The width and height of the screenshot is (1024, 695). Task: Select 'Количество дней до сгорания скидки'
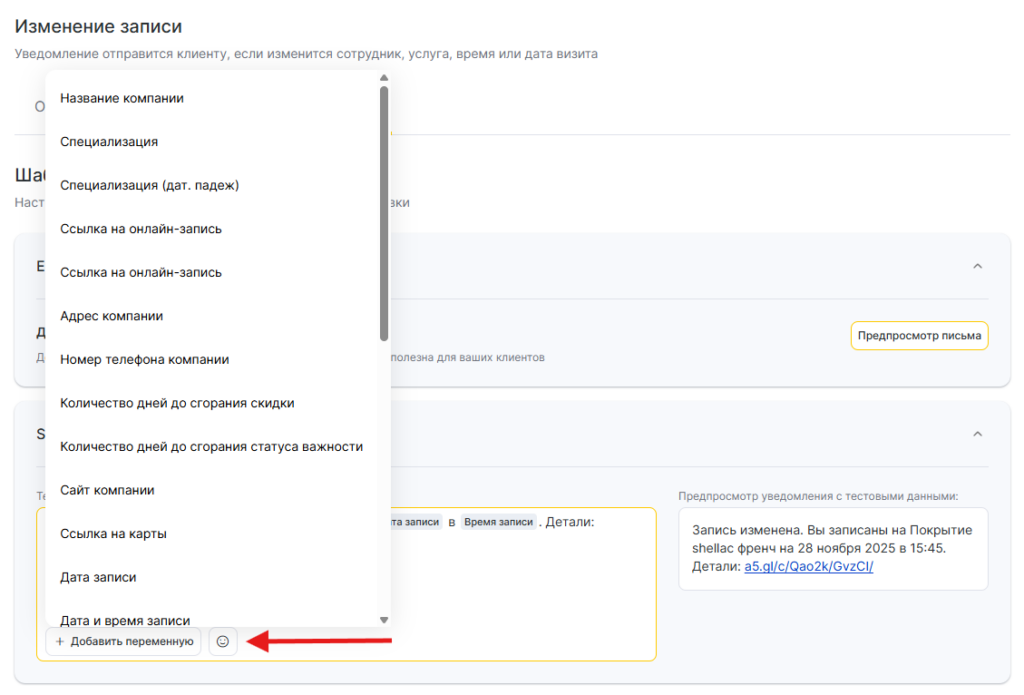pyautogui.click(x=177, y=403)
